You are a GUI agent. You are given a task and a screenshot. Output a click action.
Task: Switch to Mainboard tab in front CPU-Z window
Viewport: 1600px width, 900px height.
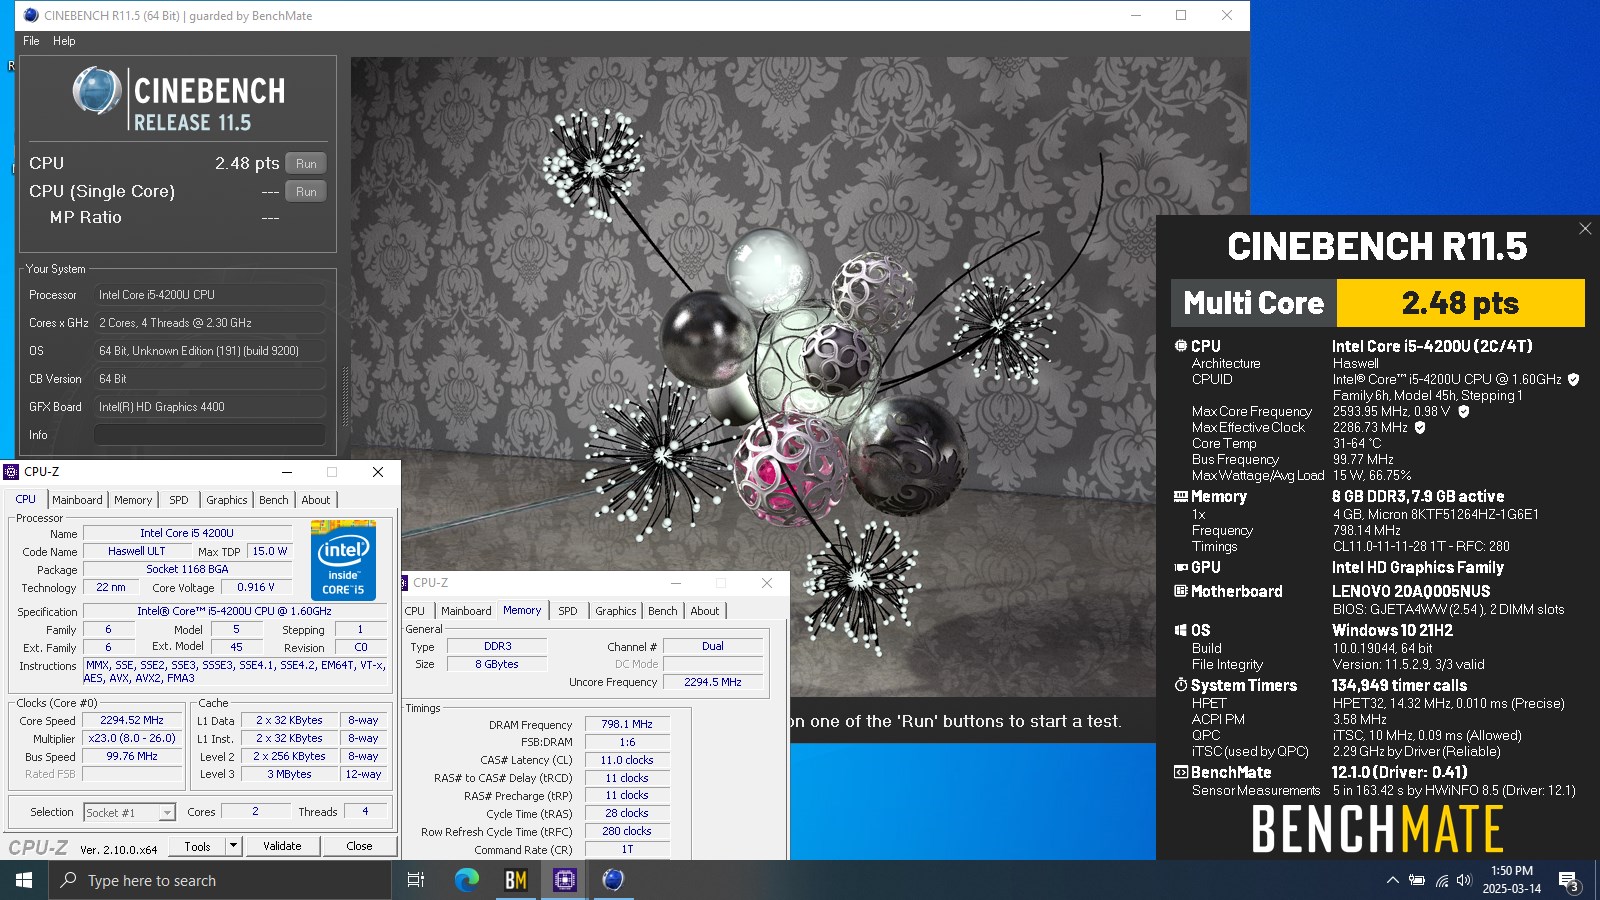(77, 500)
